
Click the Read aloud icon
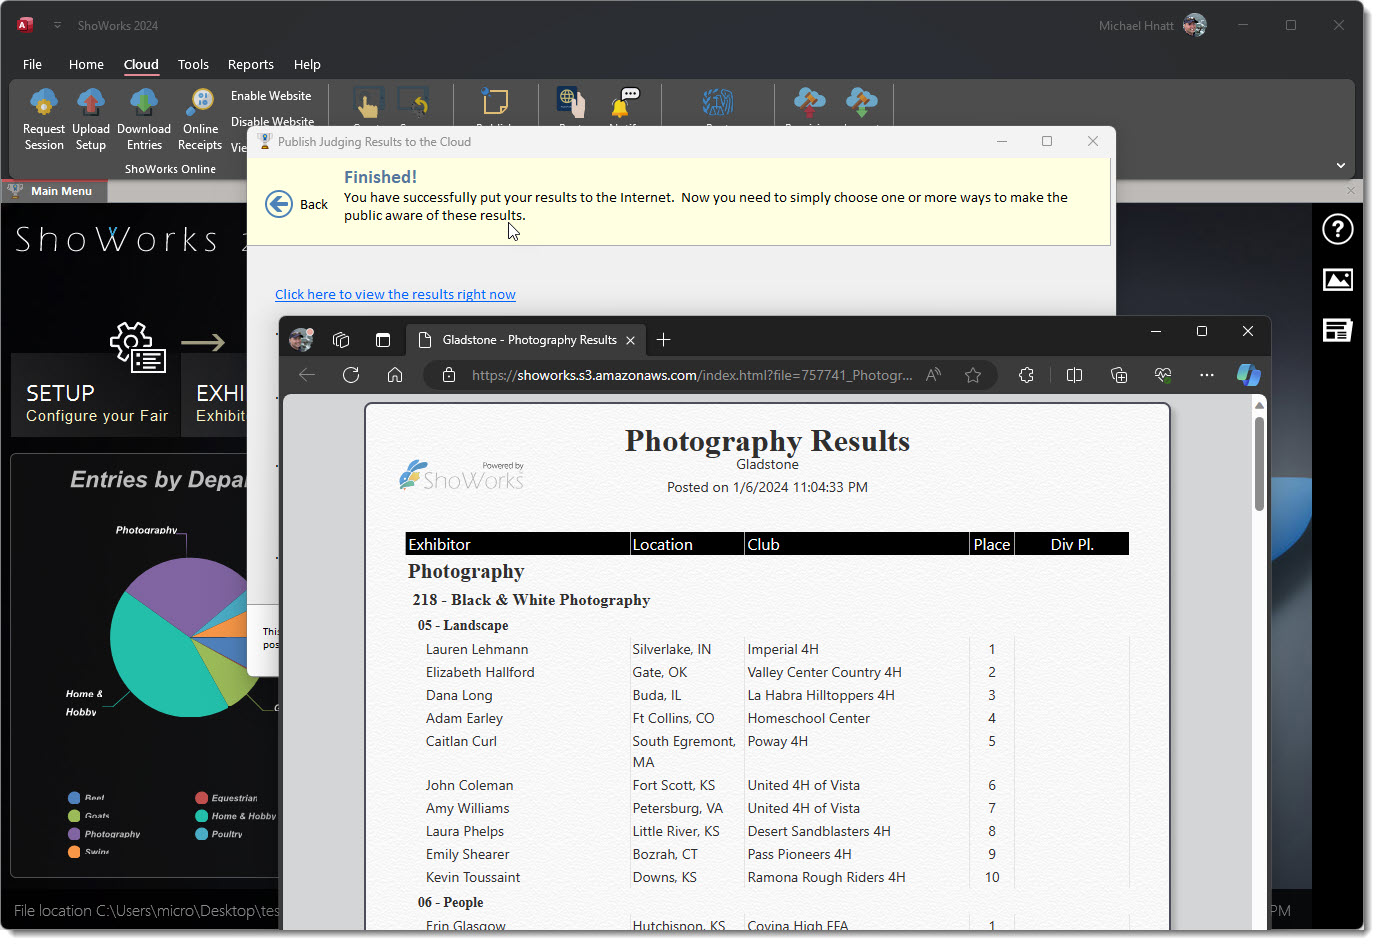(933, 375)
